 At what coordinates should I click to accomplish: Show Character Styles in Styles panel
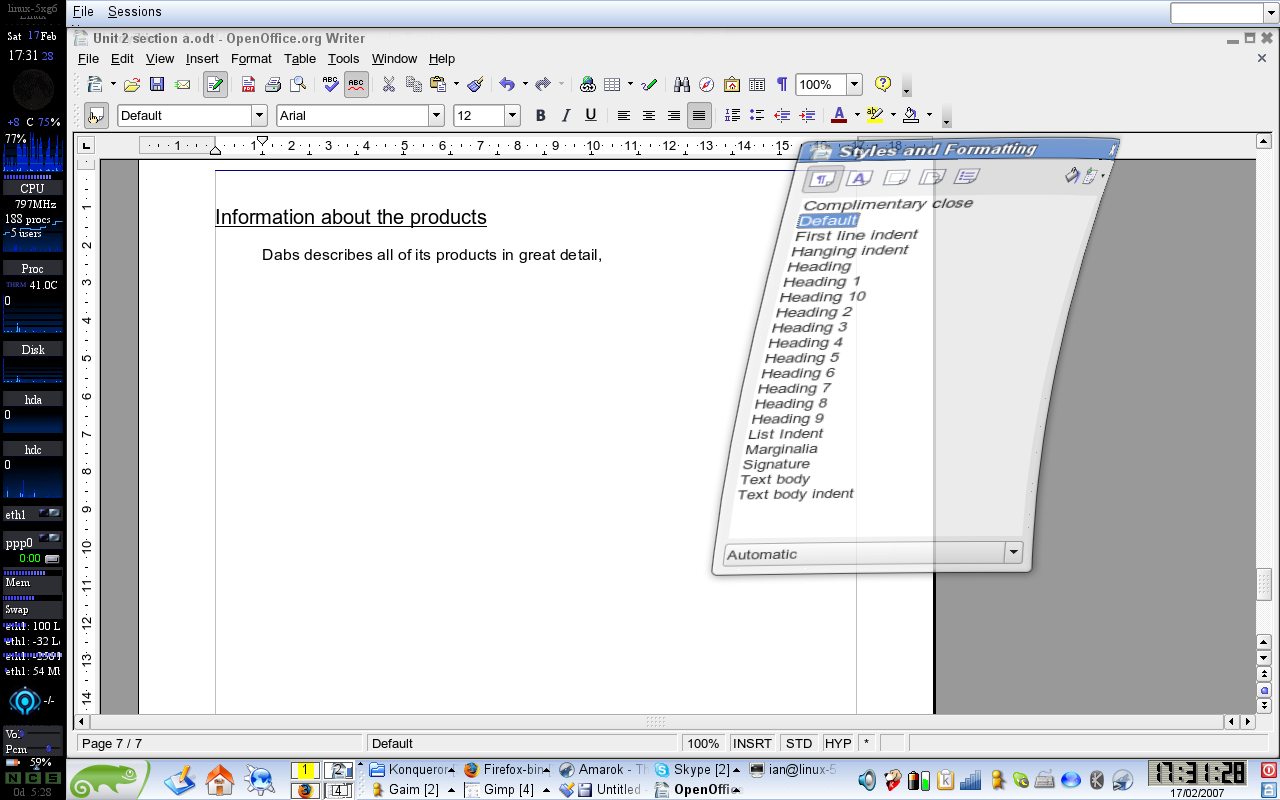click(859, 178)
